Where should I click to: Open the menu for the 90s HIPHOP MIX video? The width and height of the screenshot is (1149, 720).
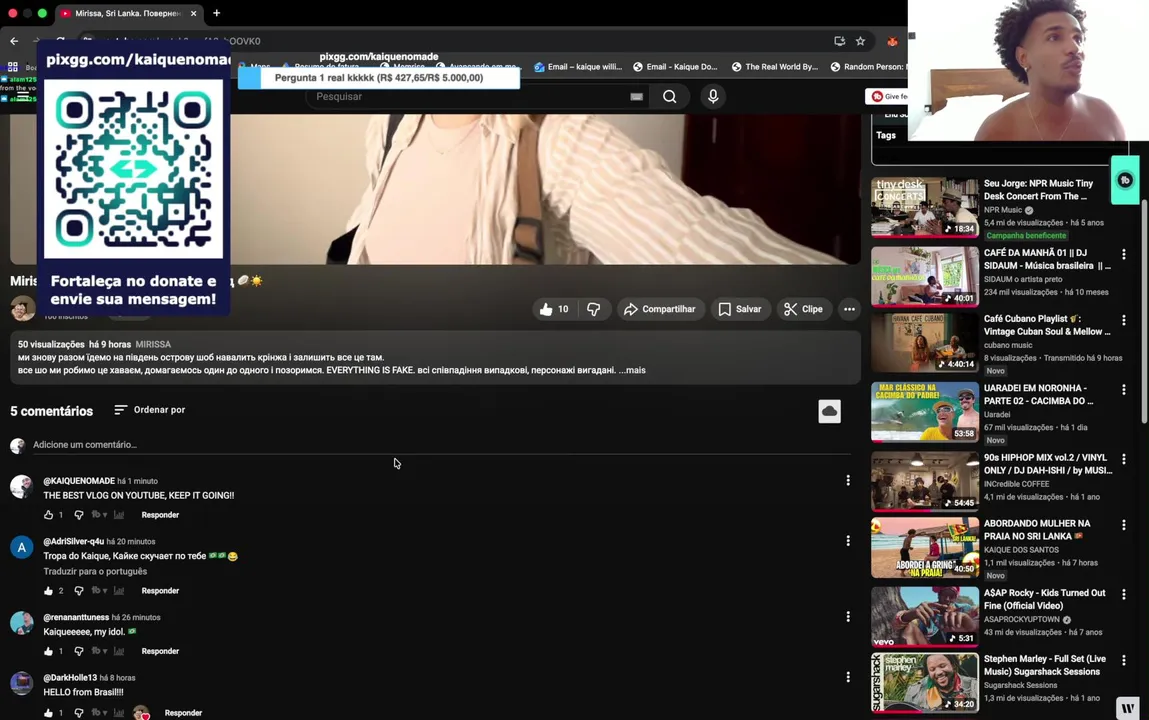1123,459
